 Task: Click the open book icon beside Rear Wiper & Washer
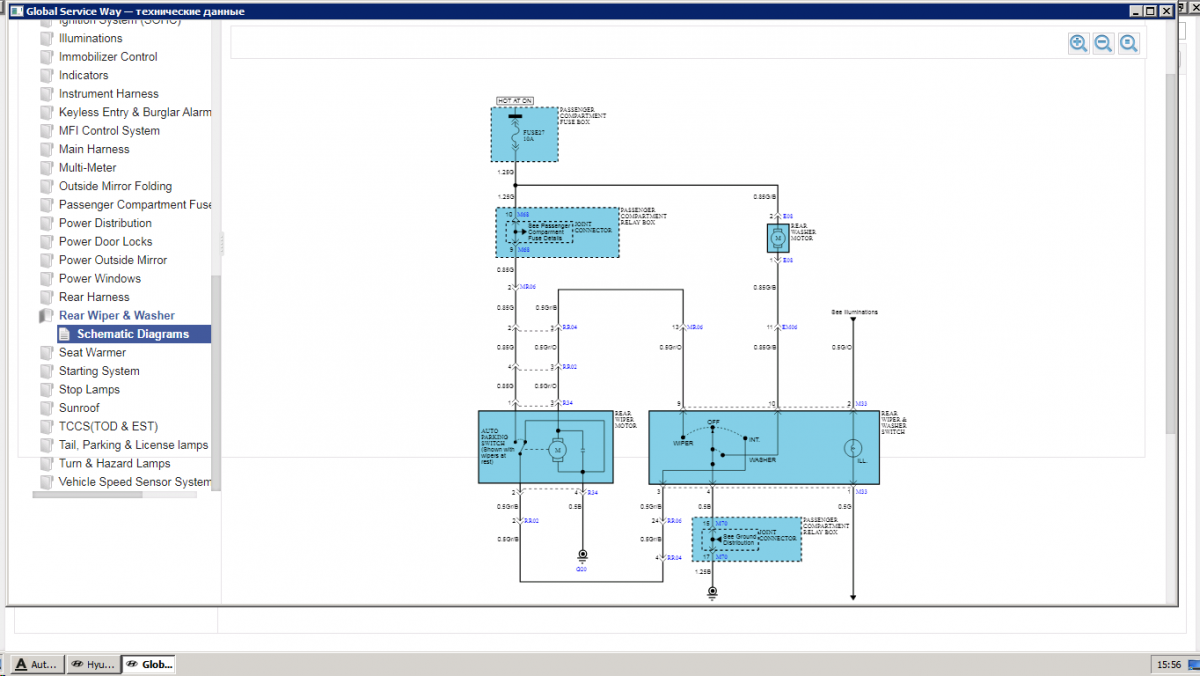coord(46,316)
